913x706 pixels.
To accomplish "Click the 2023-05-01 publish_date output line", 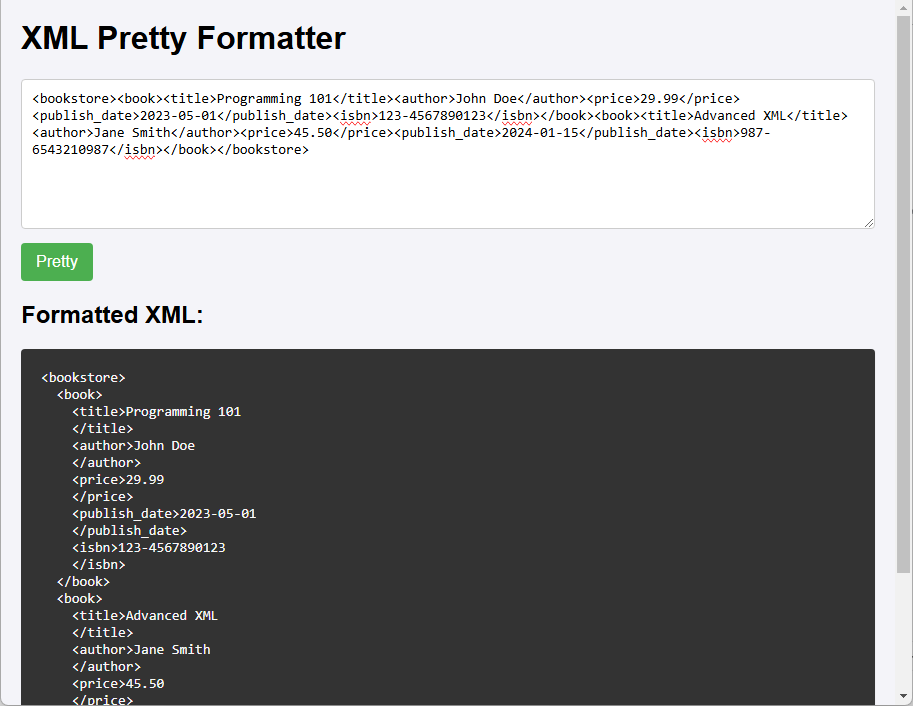I will click(x=164, y=513).
